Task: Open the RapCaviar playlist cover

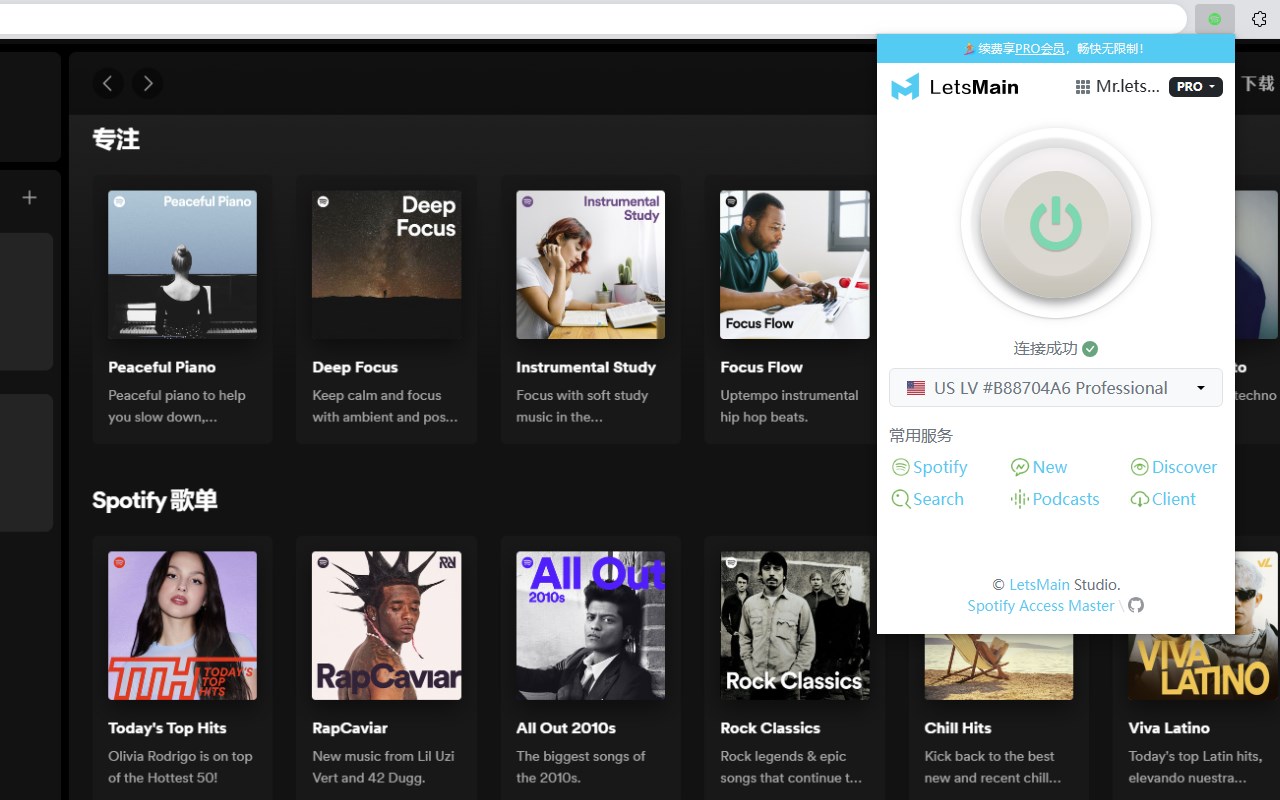Action: (x=386, y=626)
